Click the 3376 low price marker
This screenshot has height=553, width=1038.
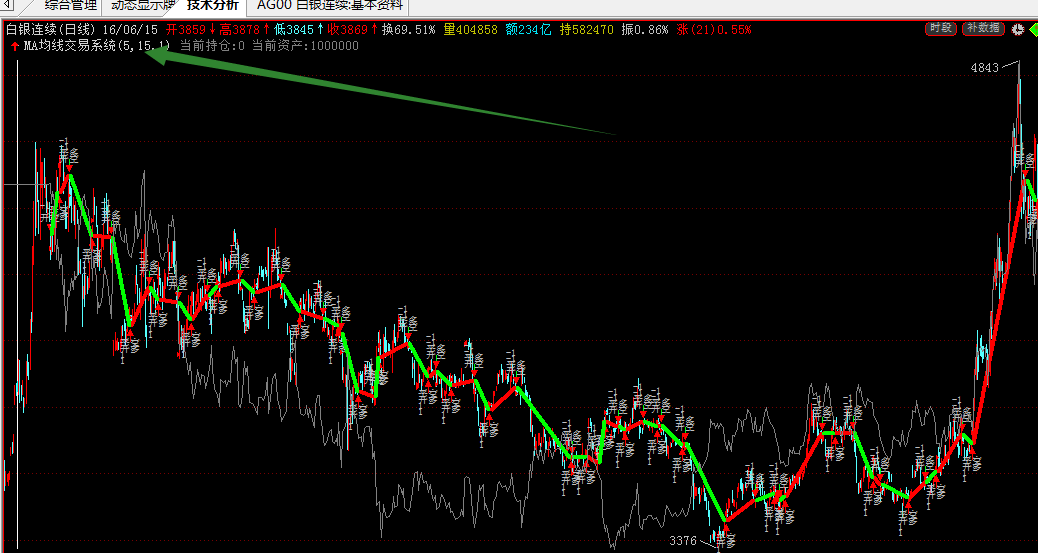pyautogui.click(x=683, y=541)
